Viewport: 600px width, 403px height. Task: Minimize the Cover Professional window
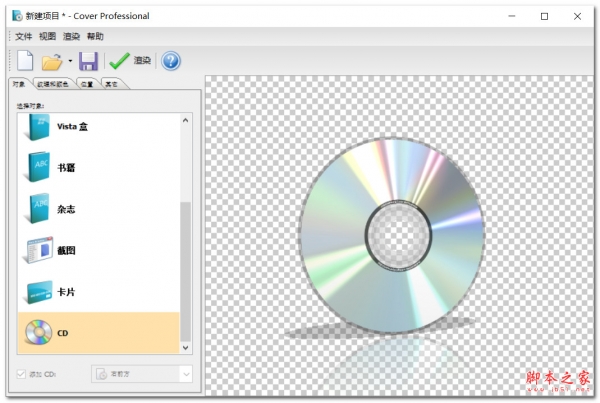(512, 16)
